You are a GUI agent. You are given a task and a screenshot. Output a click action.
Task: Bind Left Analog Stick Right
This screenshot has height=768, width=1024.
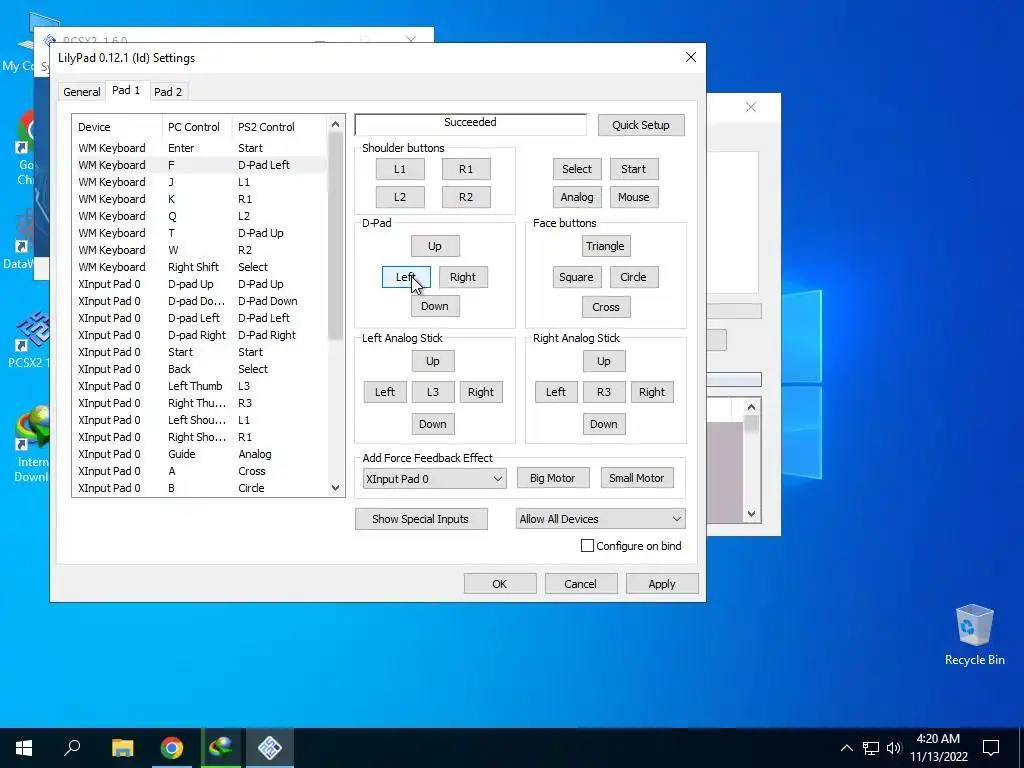point(481,392)
